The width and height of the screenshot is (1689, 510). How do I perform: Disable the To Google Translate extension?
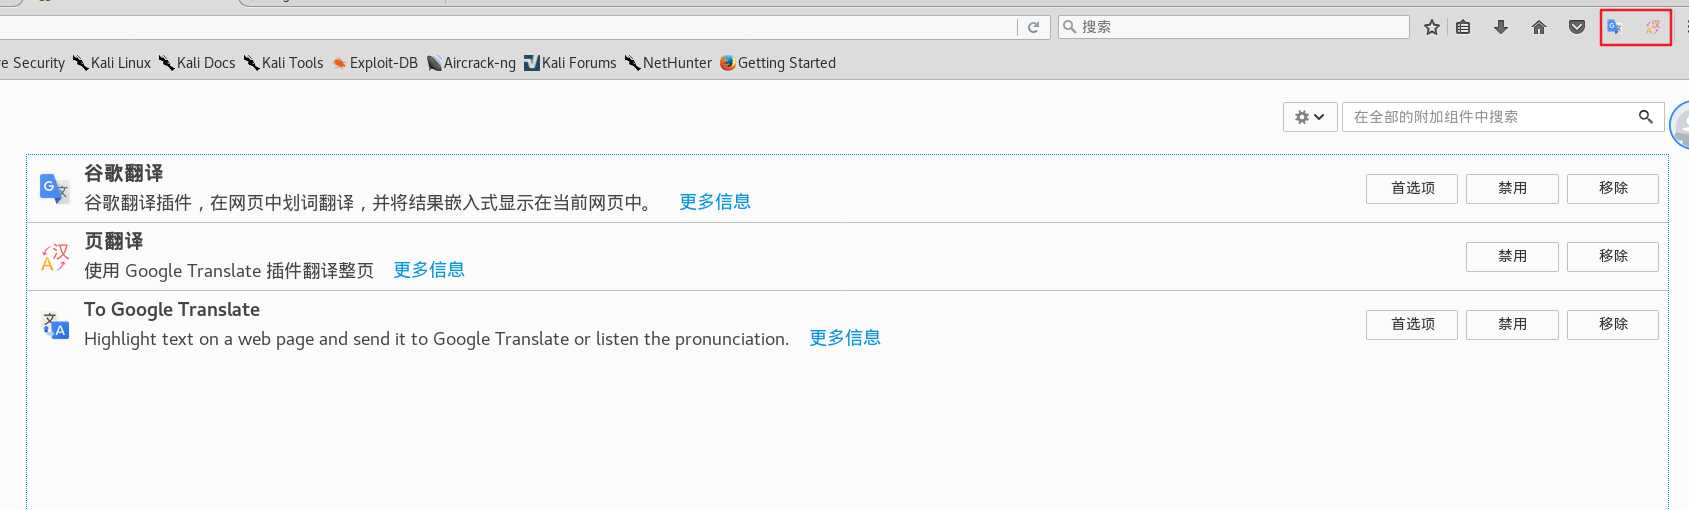[x=1512, y=324]
